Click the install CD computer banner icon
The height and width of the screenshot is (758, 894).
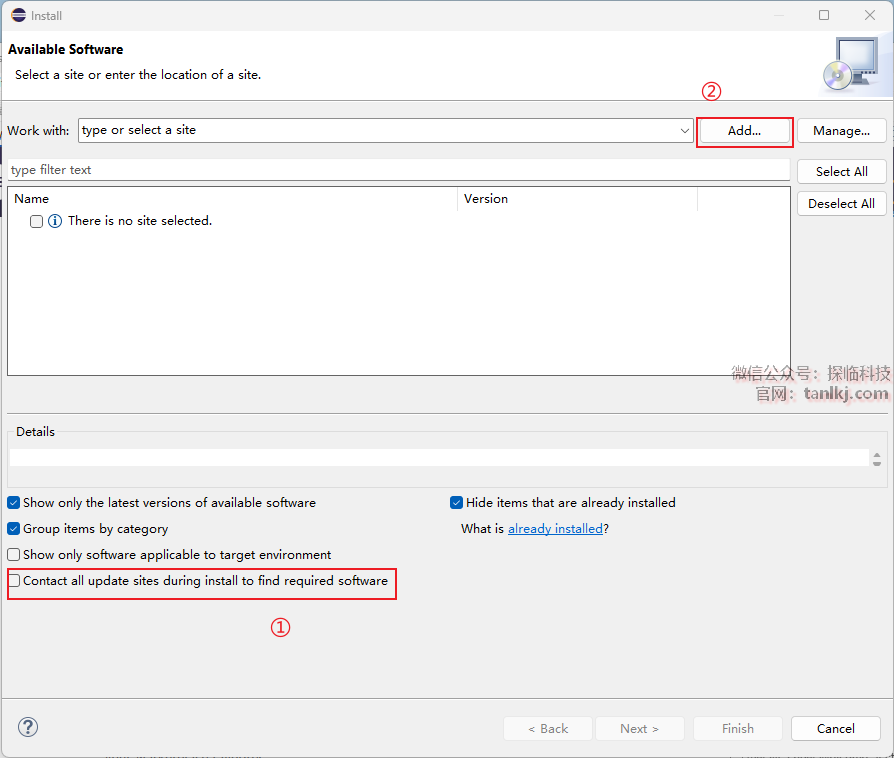pyautogui.click(x=850, y=65)
